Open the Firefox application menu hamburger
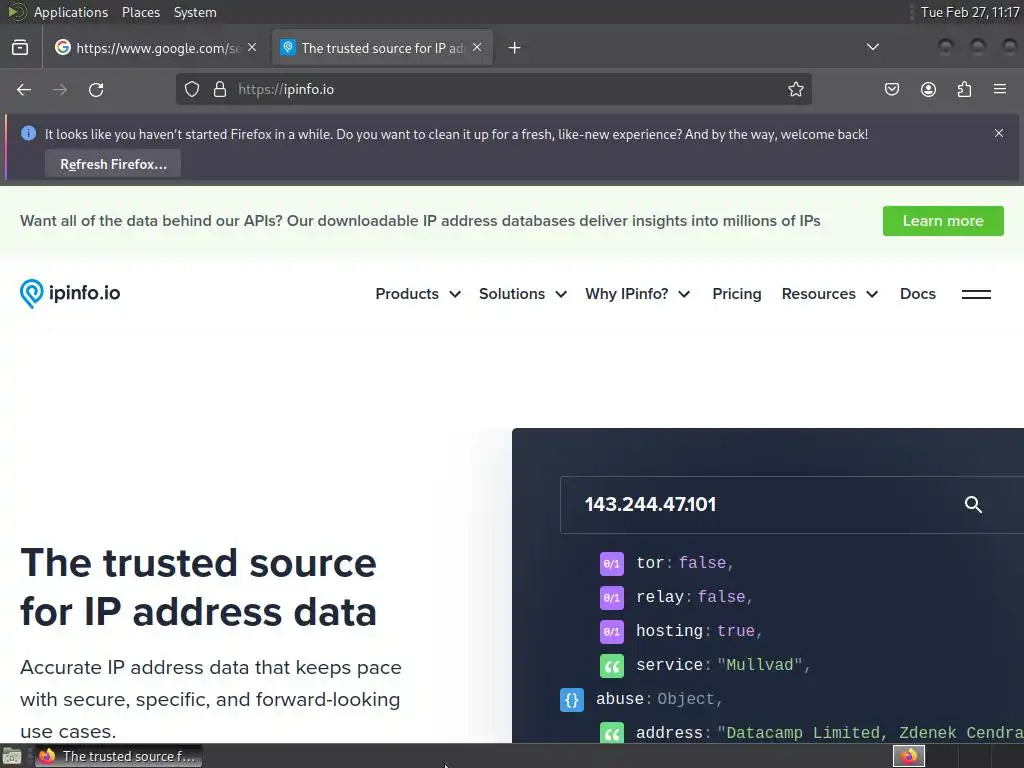The height and width of the screenshot is (768, 1024). click(x=1000, y=89)
